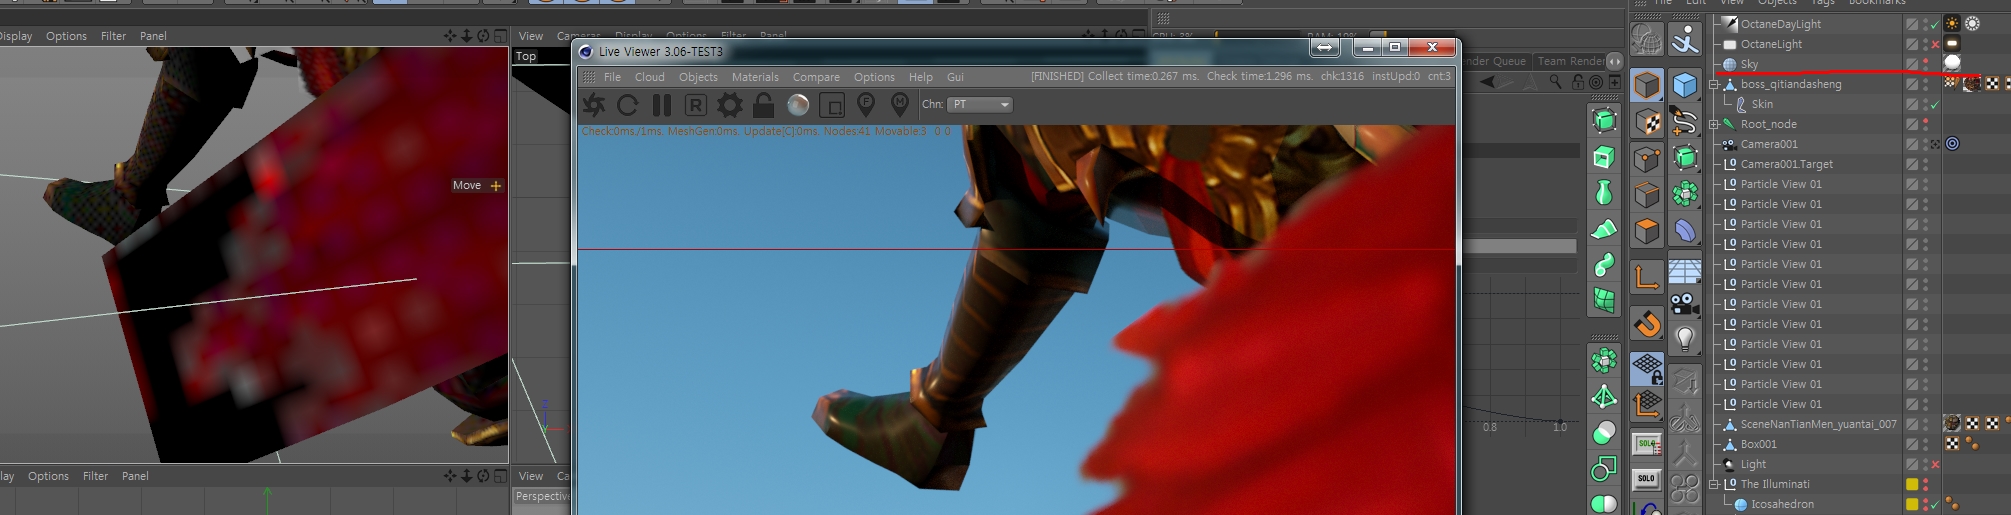Pause the Live Viewer render
The width and height of the screenshot is (2011, 515).
click(662, 104)
